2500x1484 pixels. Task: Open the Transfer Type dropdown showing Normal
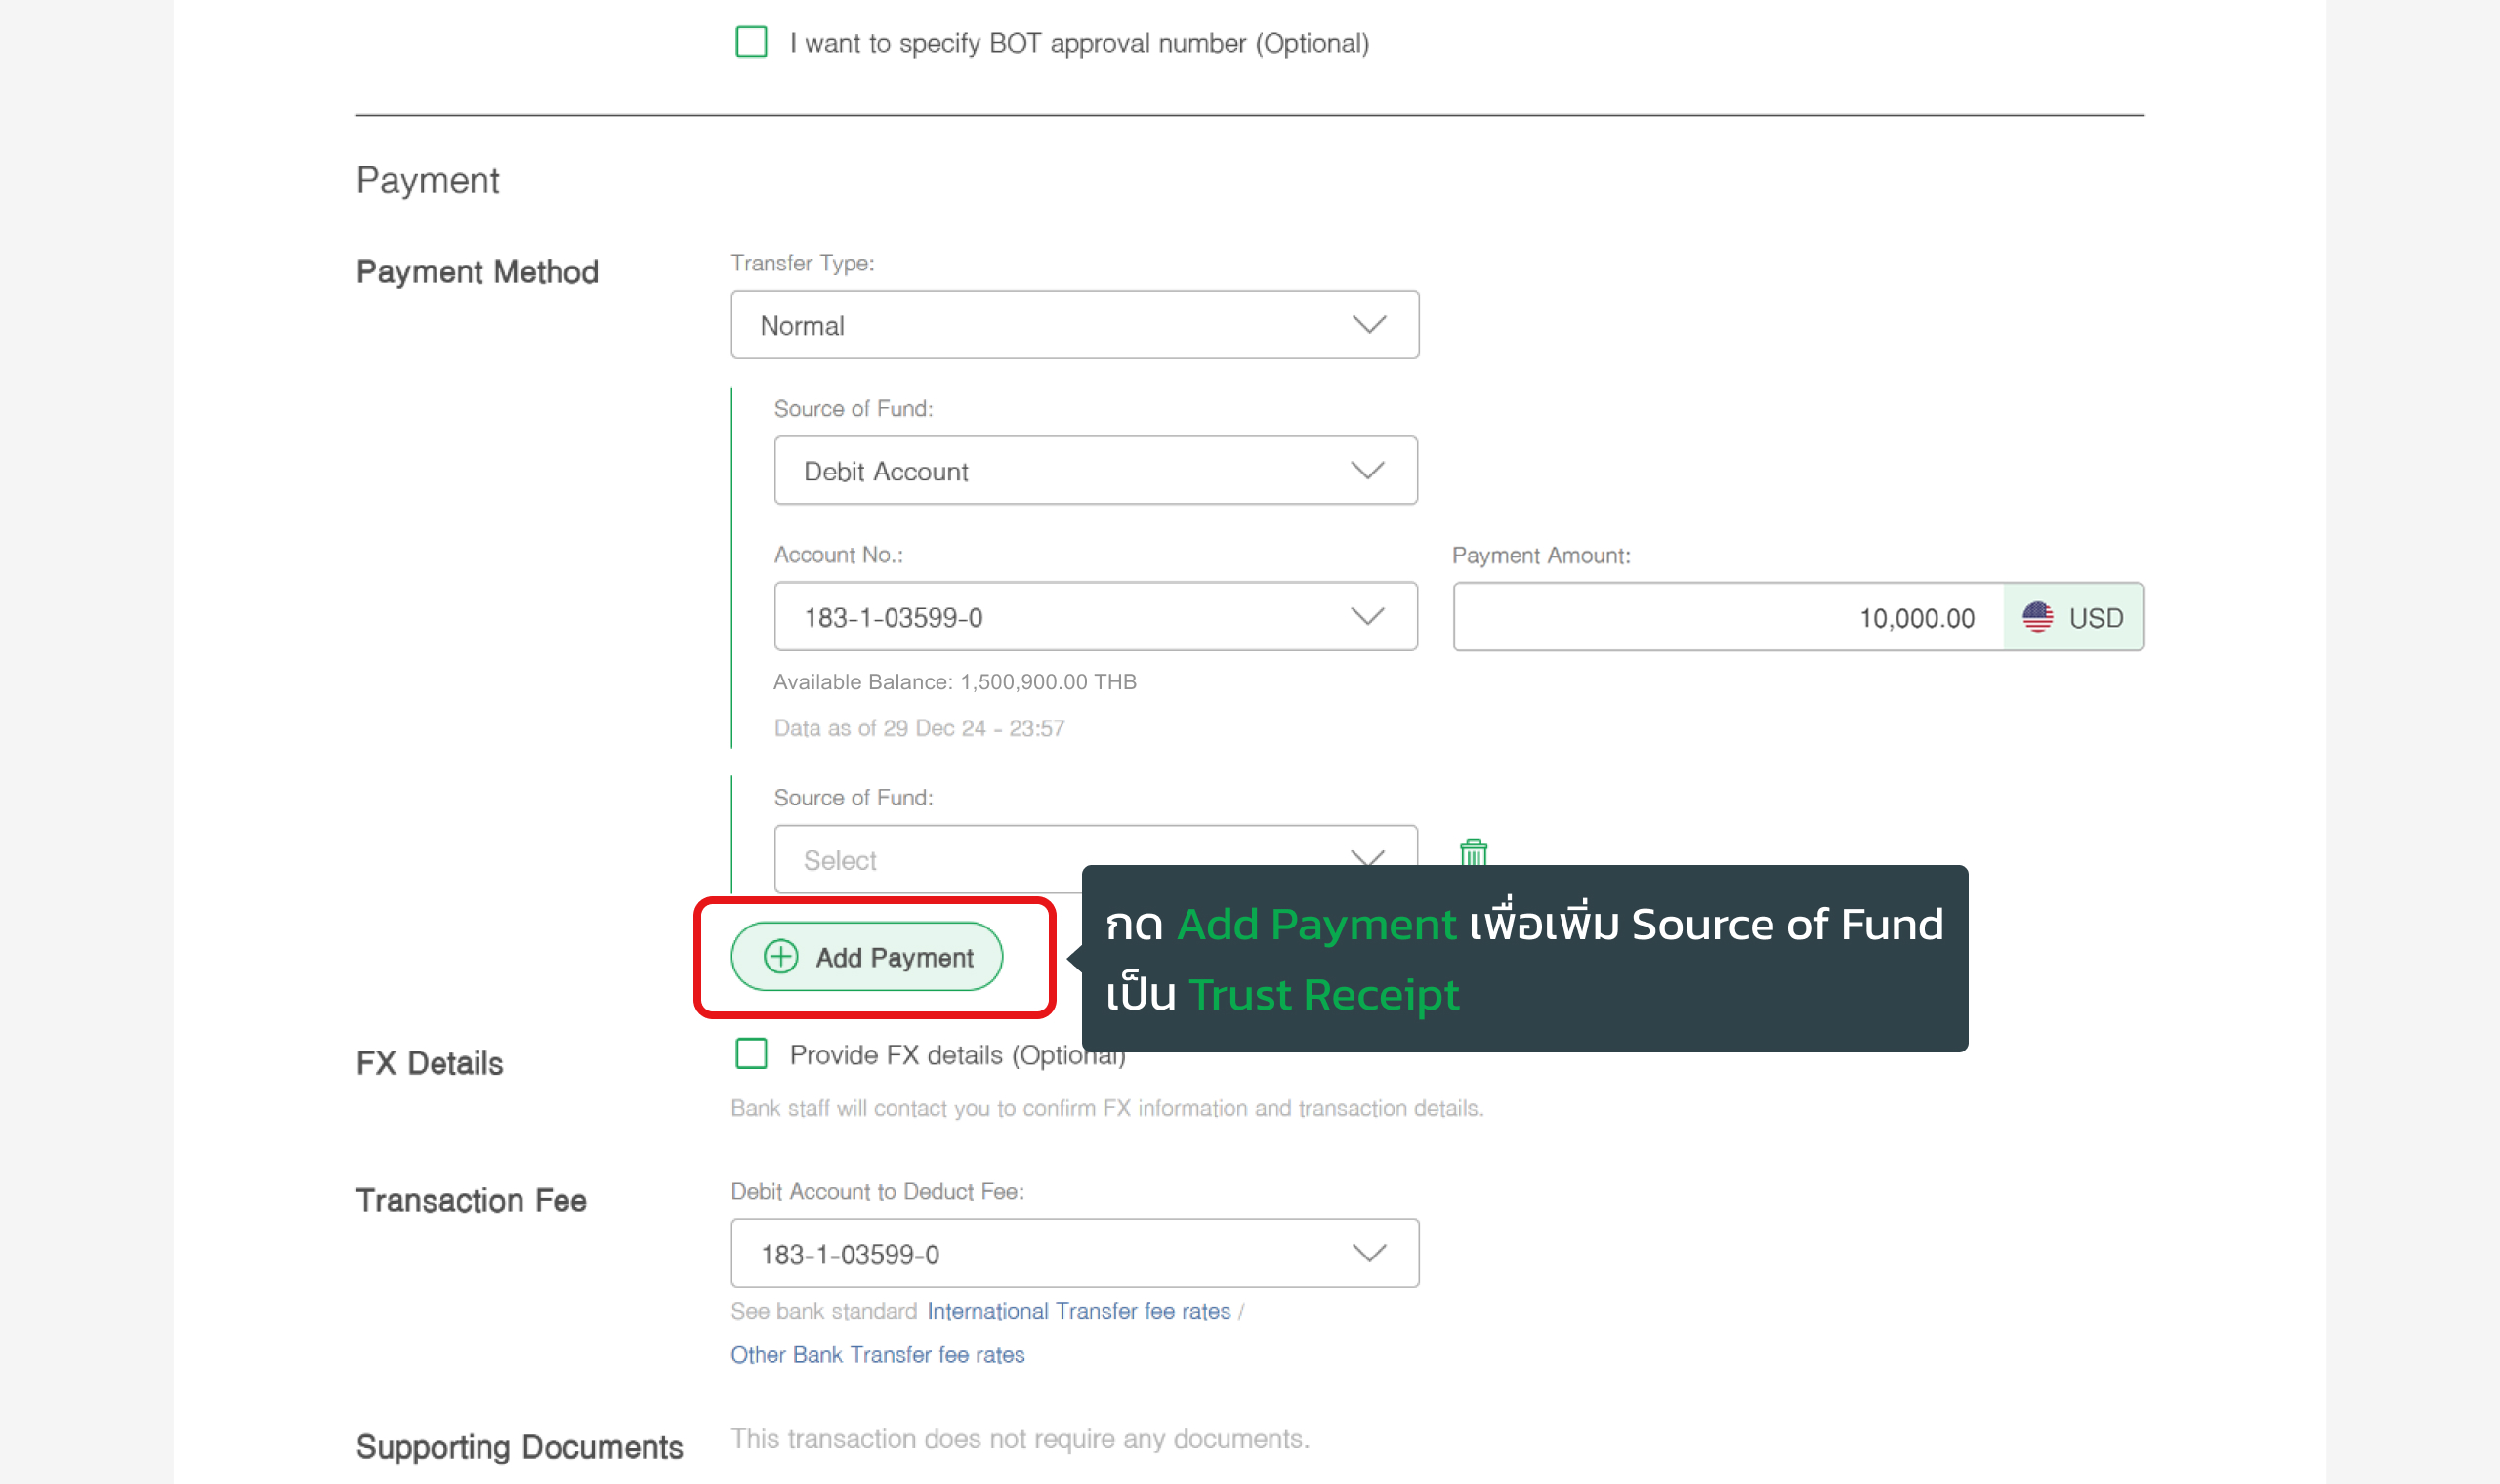[1075, 325]
